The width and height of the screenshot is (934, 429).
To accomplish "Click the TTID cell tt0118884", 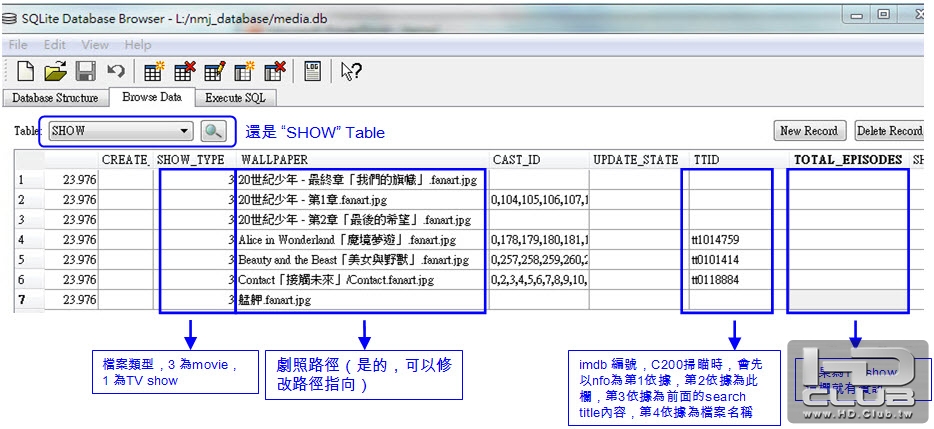I will click(x=740, y=279).
